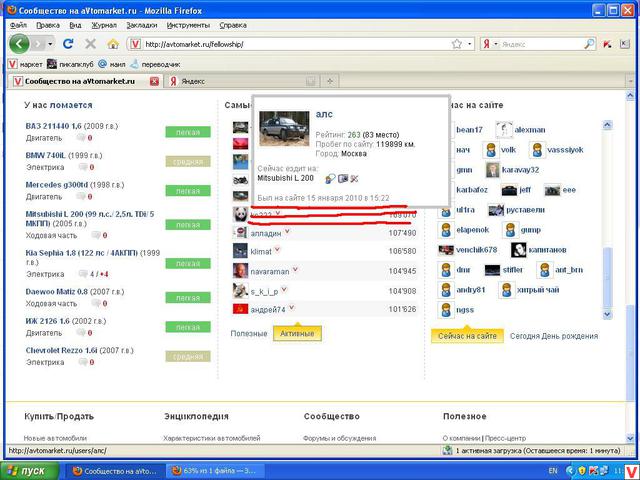
Task: Click the red flag avatar of андрей74
Action: point(240,309)
